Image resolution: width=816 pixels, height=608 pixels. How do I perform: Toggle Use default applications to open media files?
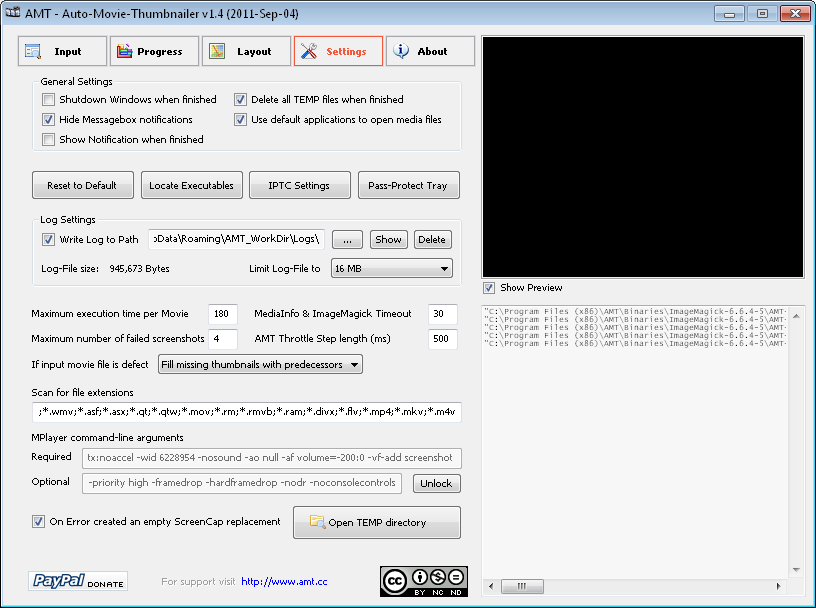click(x=240, y=120)
